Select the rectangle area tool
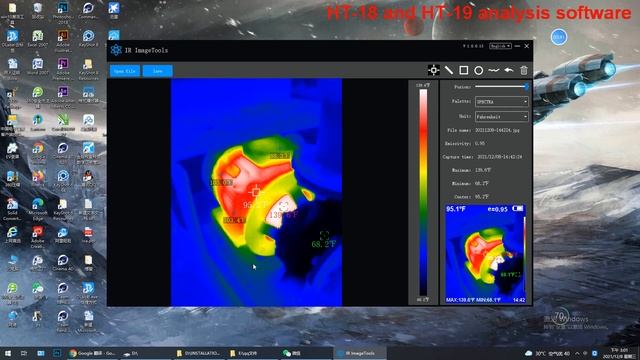 pos(464,70)
